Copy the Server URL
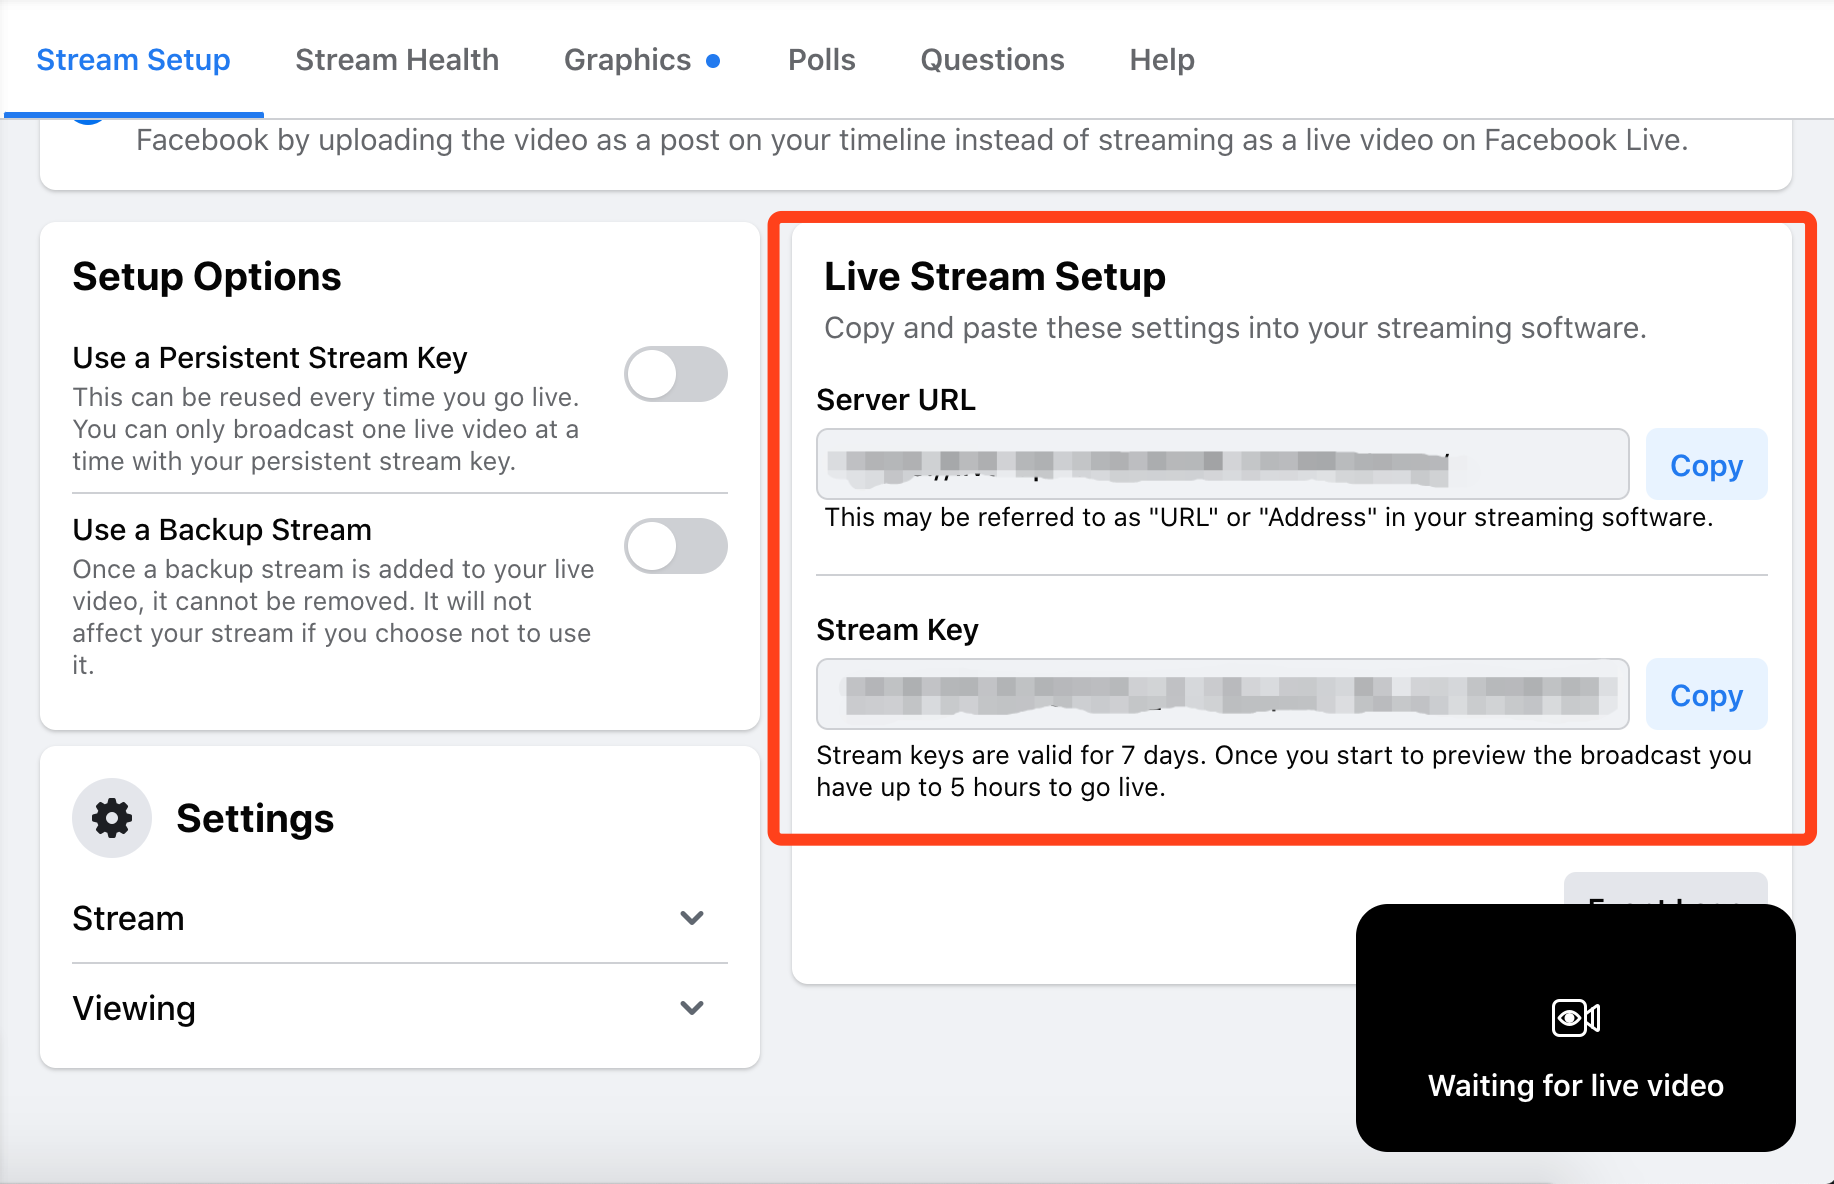 coord(1706,465)
